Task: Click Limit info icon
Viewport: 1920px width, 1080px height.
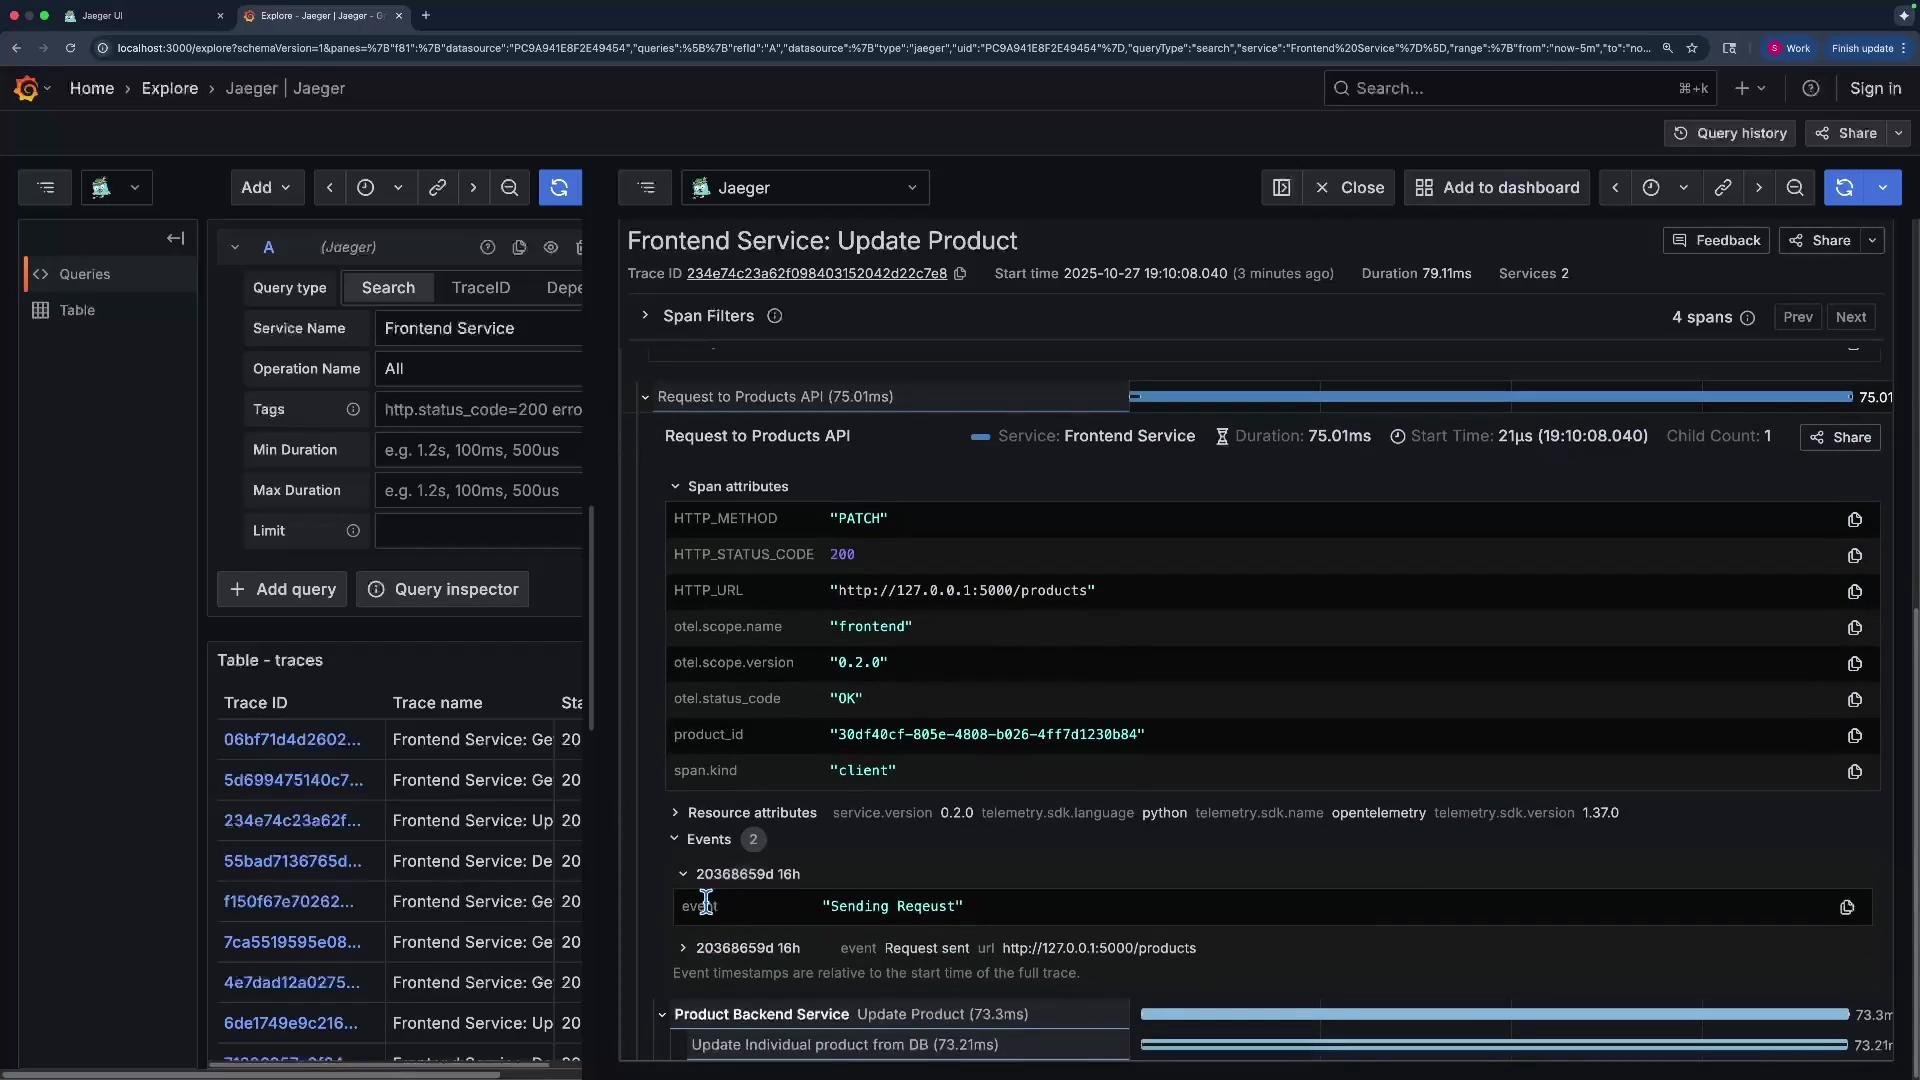Action: click(x=353, y=532)
